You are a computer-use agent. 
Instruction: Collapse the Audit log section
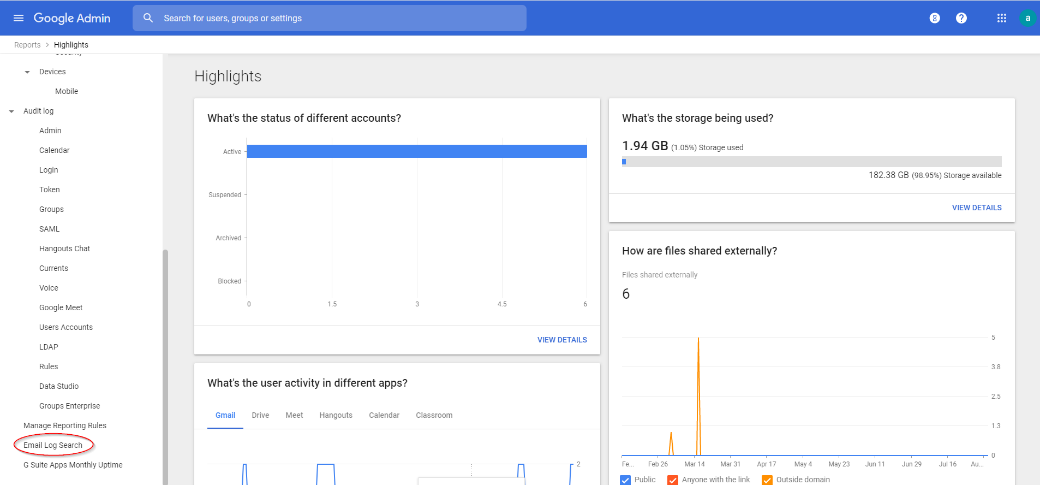point(12,111)
